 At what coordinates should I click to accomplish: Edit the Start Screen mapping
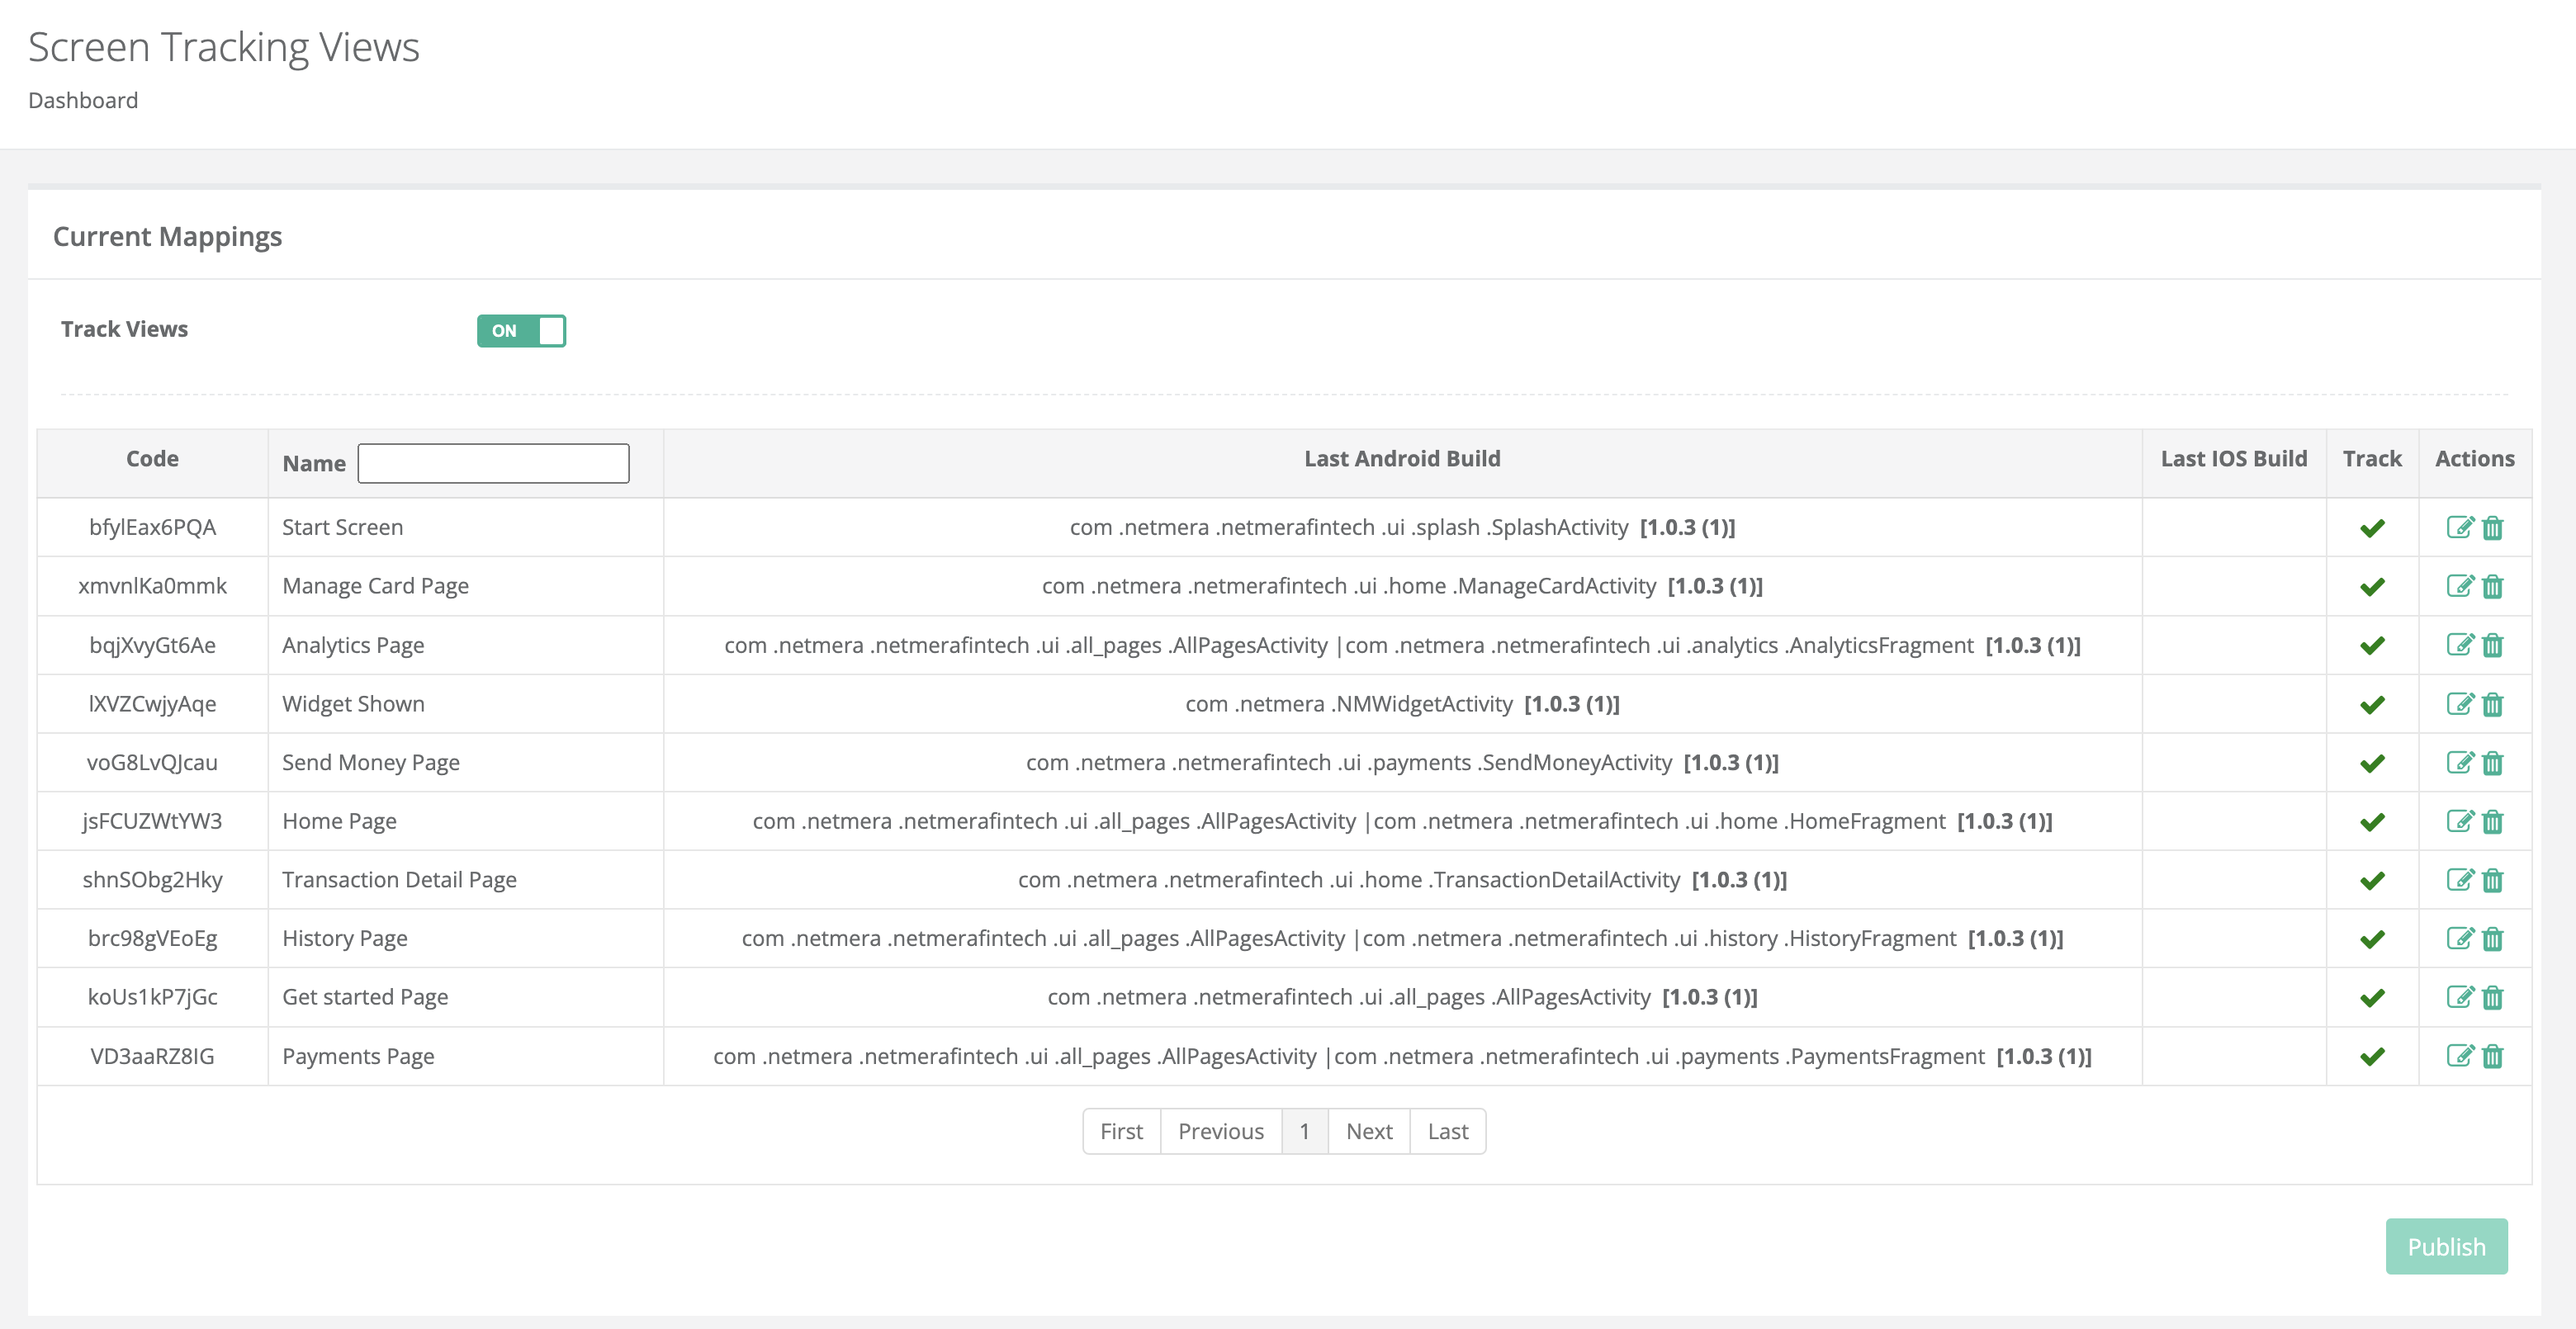(x=2459, y=527)
